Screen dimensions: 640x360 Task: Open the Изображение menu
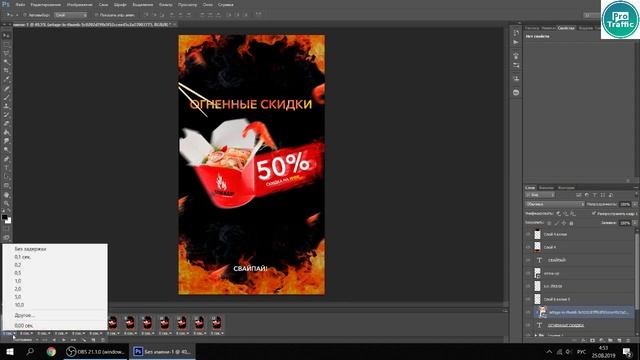coord(79,4)
